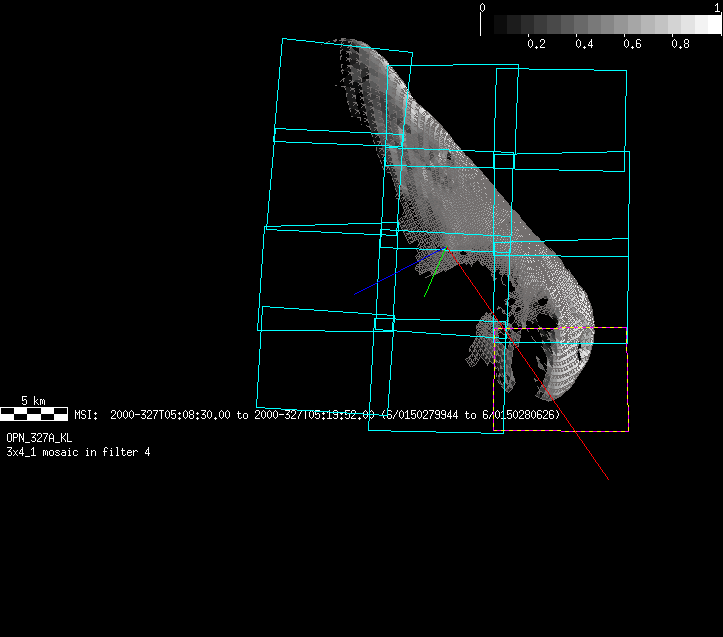Click the MSI time range text
723x637 pixels.
[x=316, y=414]
